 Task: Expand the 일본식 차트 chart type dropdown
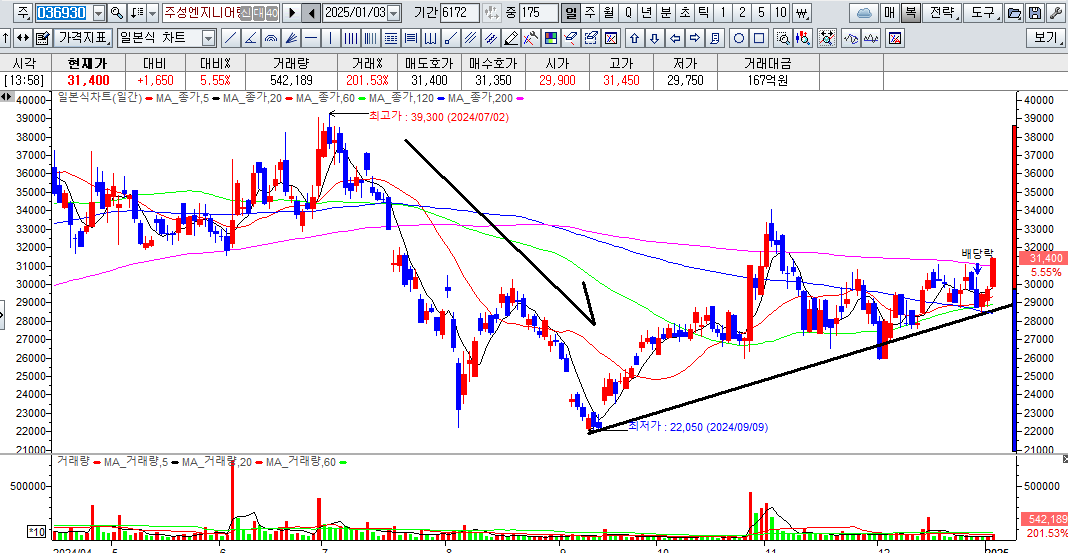pyautogui.click(x=208, y=38)
